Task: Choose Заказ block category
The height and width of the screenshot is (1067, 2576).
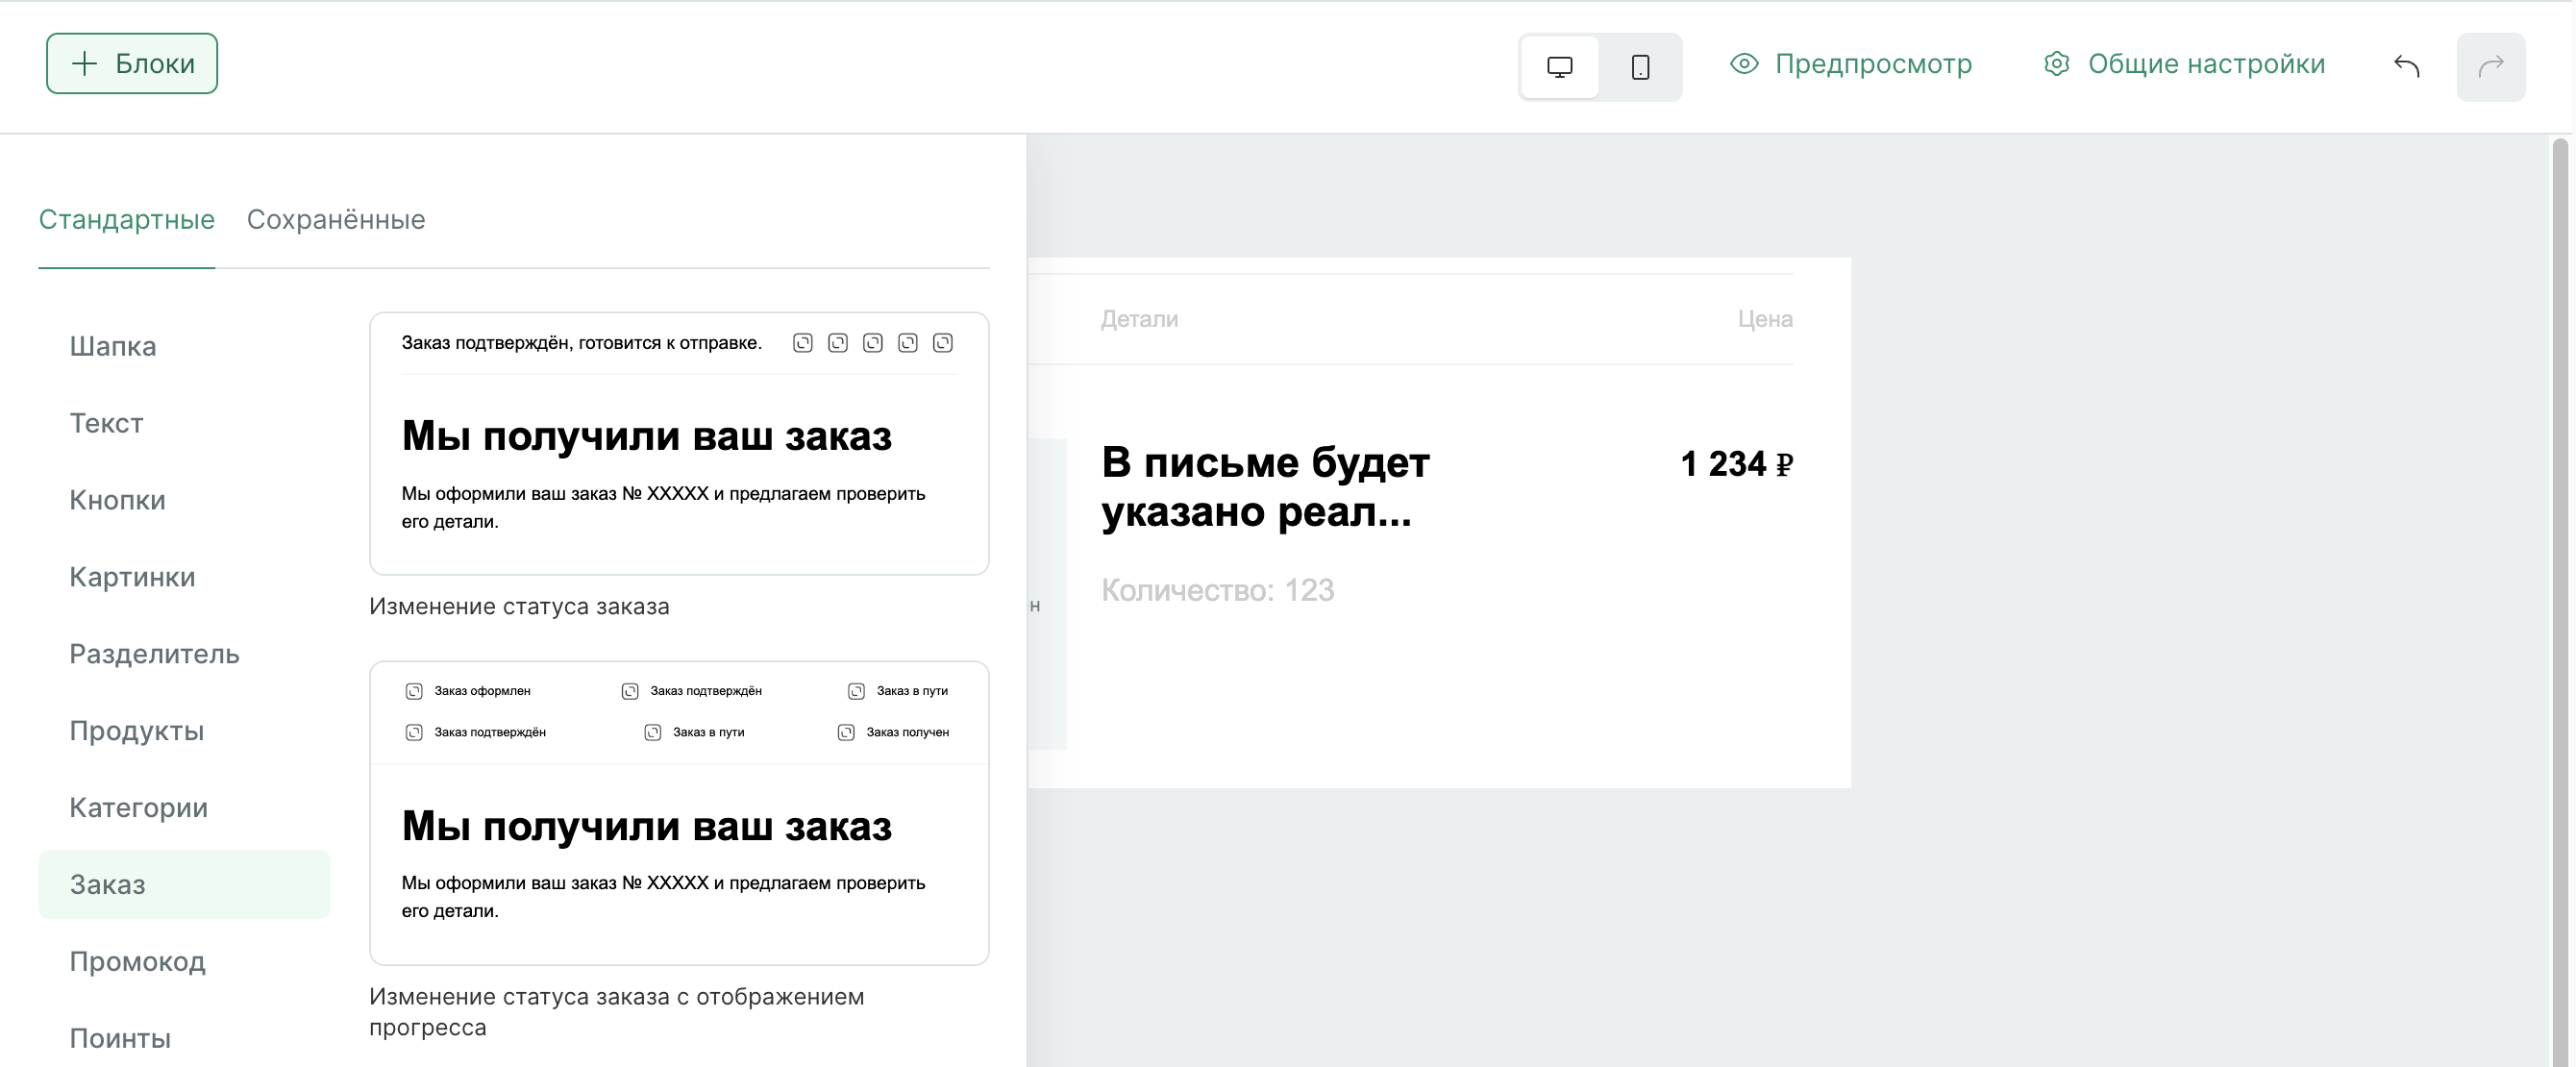Action: point(184,885)
